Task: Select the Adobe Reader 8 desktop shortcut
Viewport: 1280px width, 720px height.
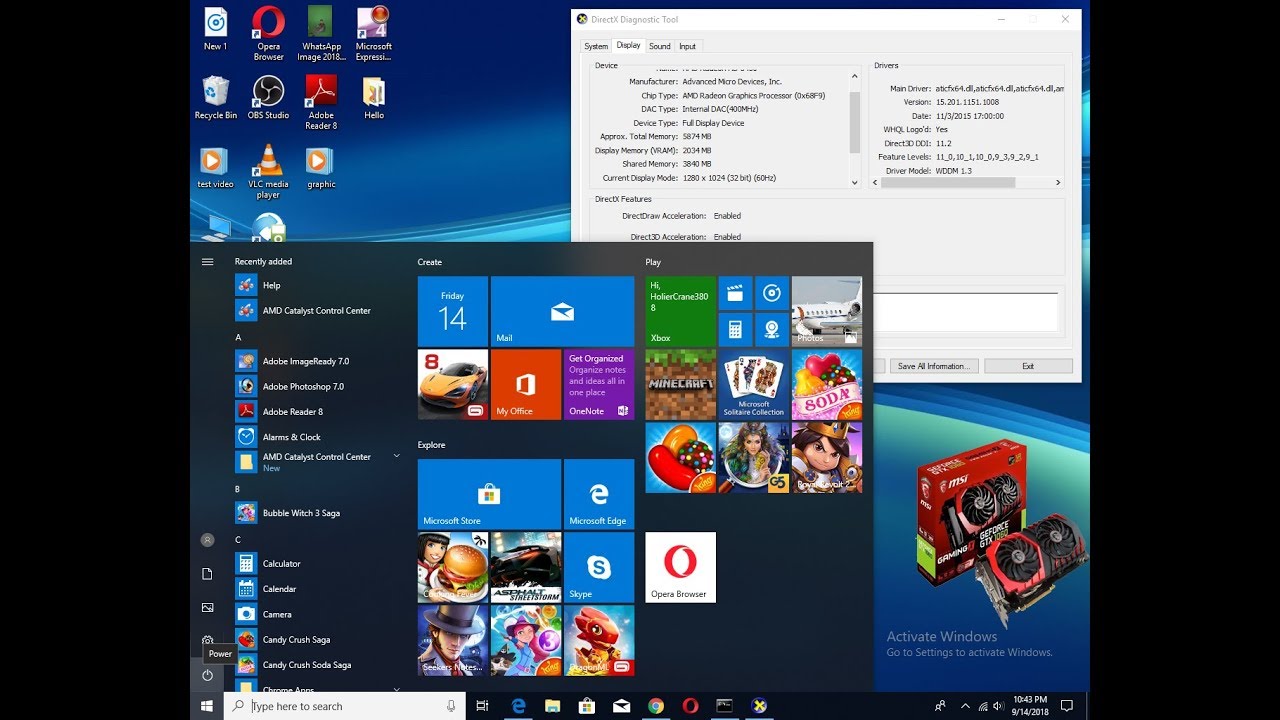Action: pos(321,102)
